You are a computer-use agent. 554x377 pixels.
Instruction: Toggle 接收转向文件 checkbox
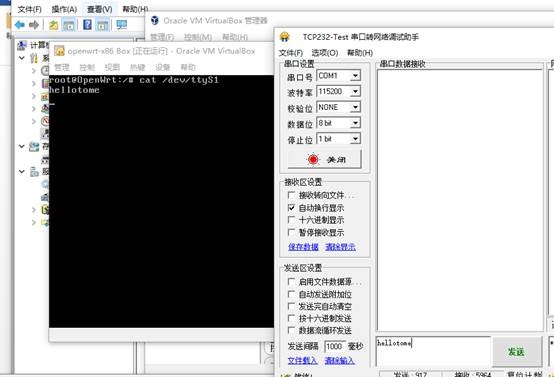[291, 195]
